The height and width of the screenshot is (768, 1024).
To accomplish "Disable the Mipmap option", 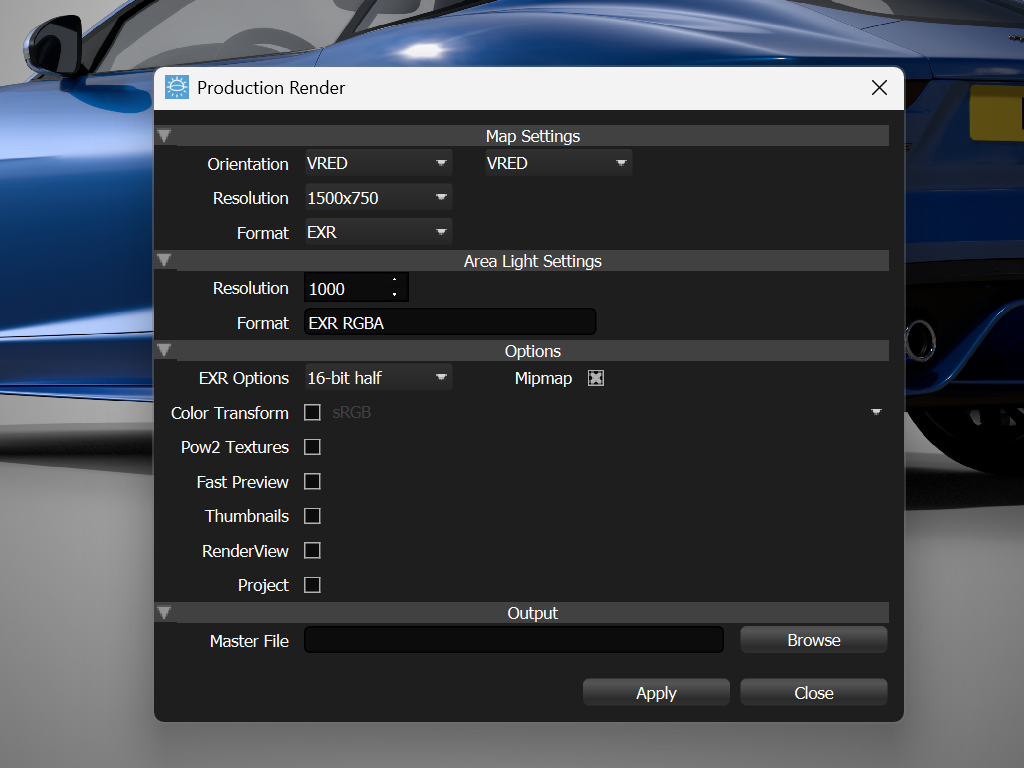I will (595, 378).
